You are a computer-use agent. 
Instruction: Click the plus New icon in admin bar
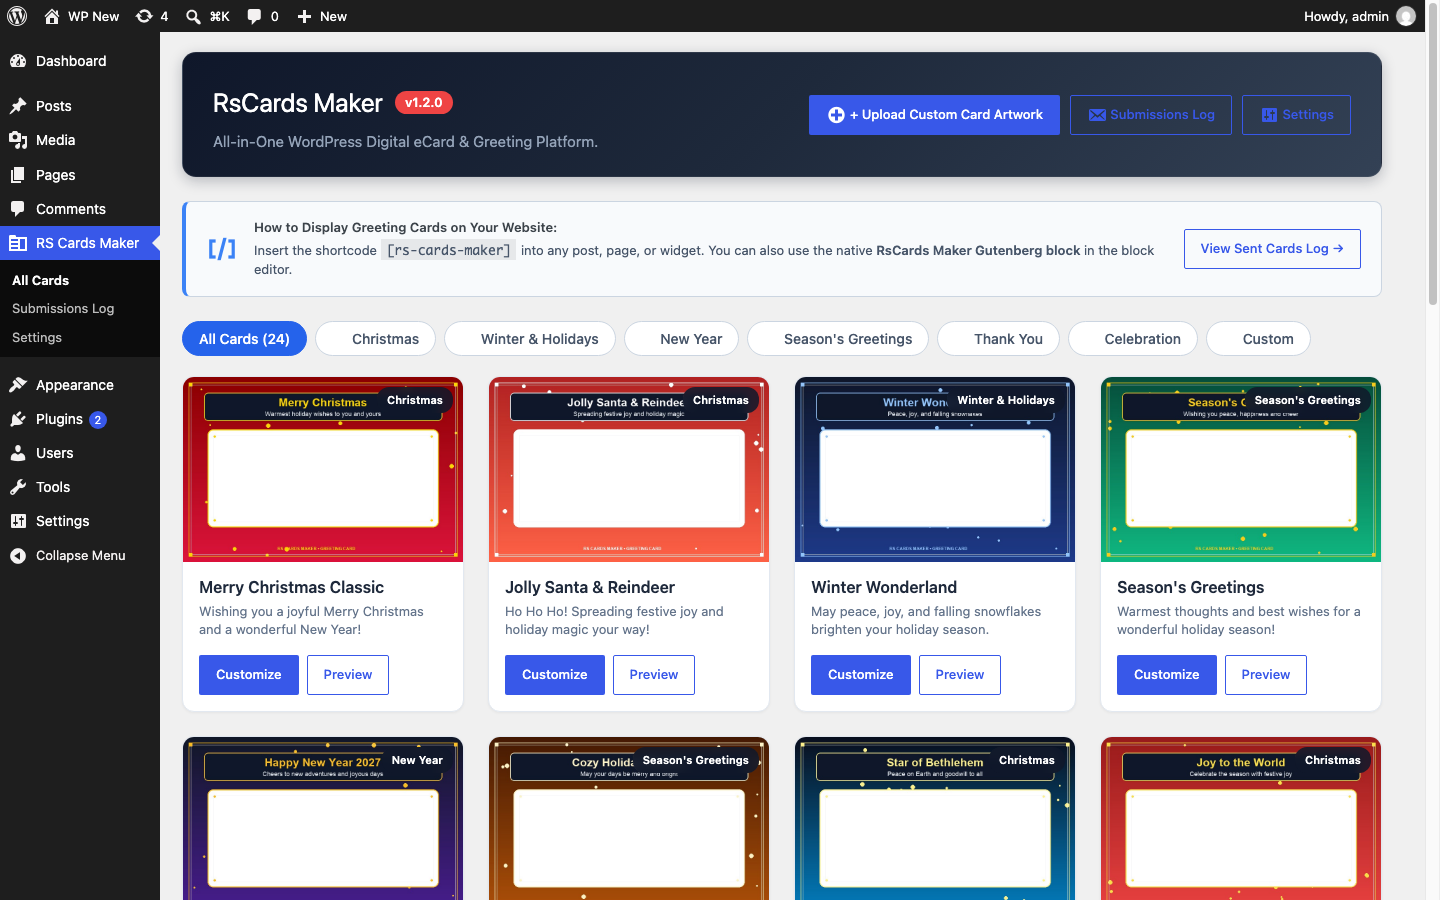click(305, 16)
